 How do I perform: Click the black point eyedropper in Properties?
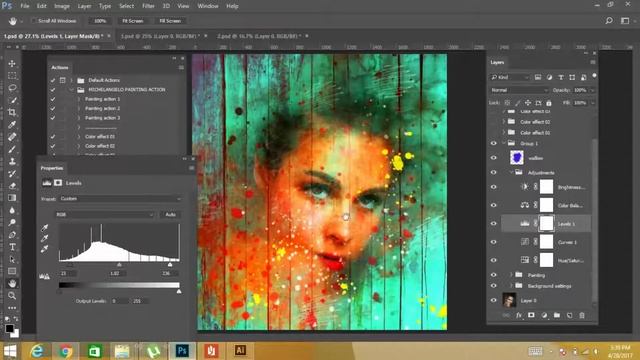[44, 228]
